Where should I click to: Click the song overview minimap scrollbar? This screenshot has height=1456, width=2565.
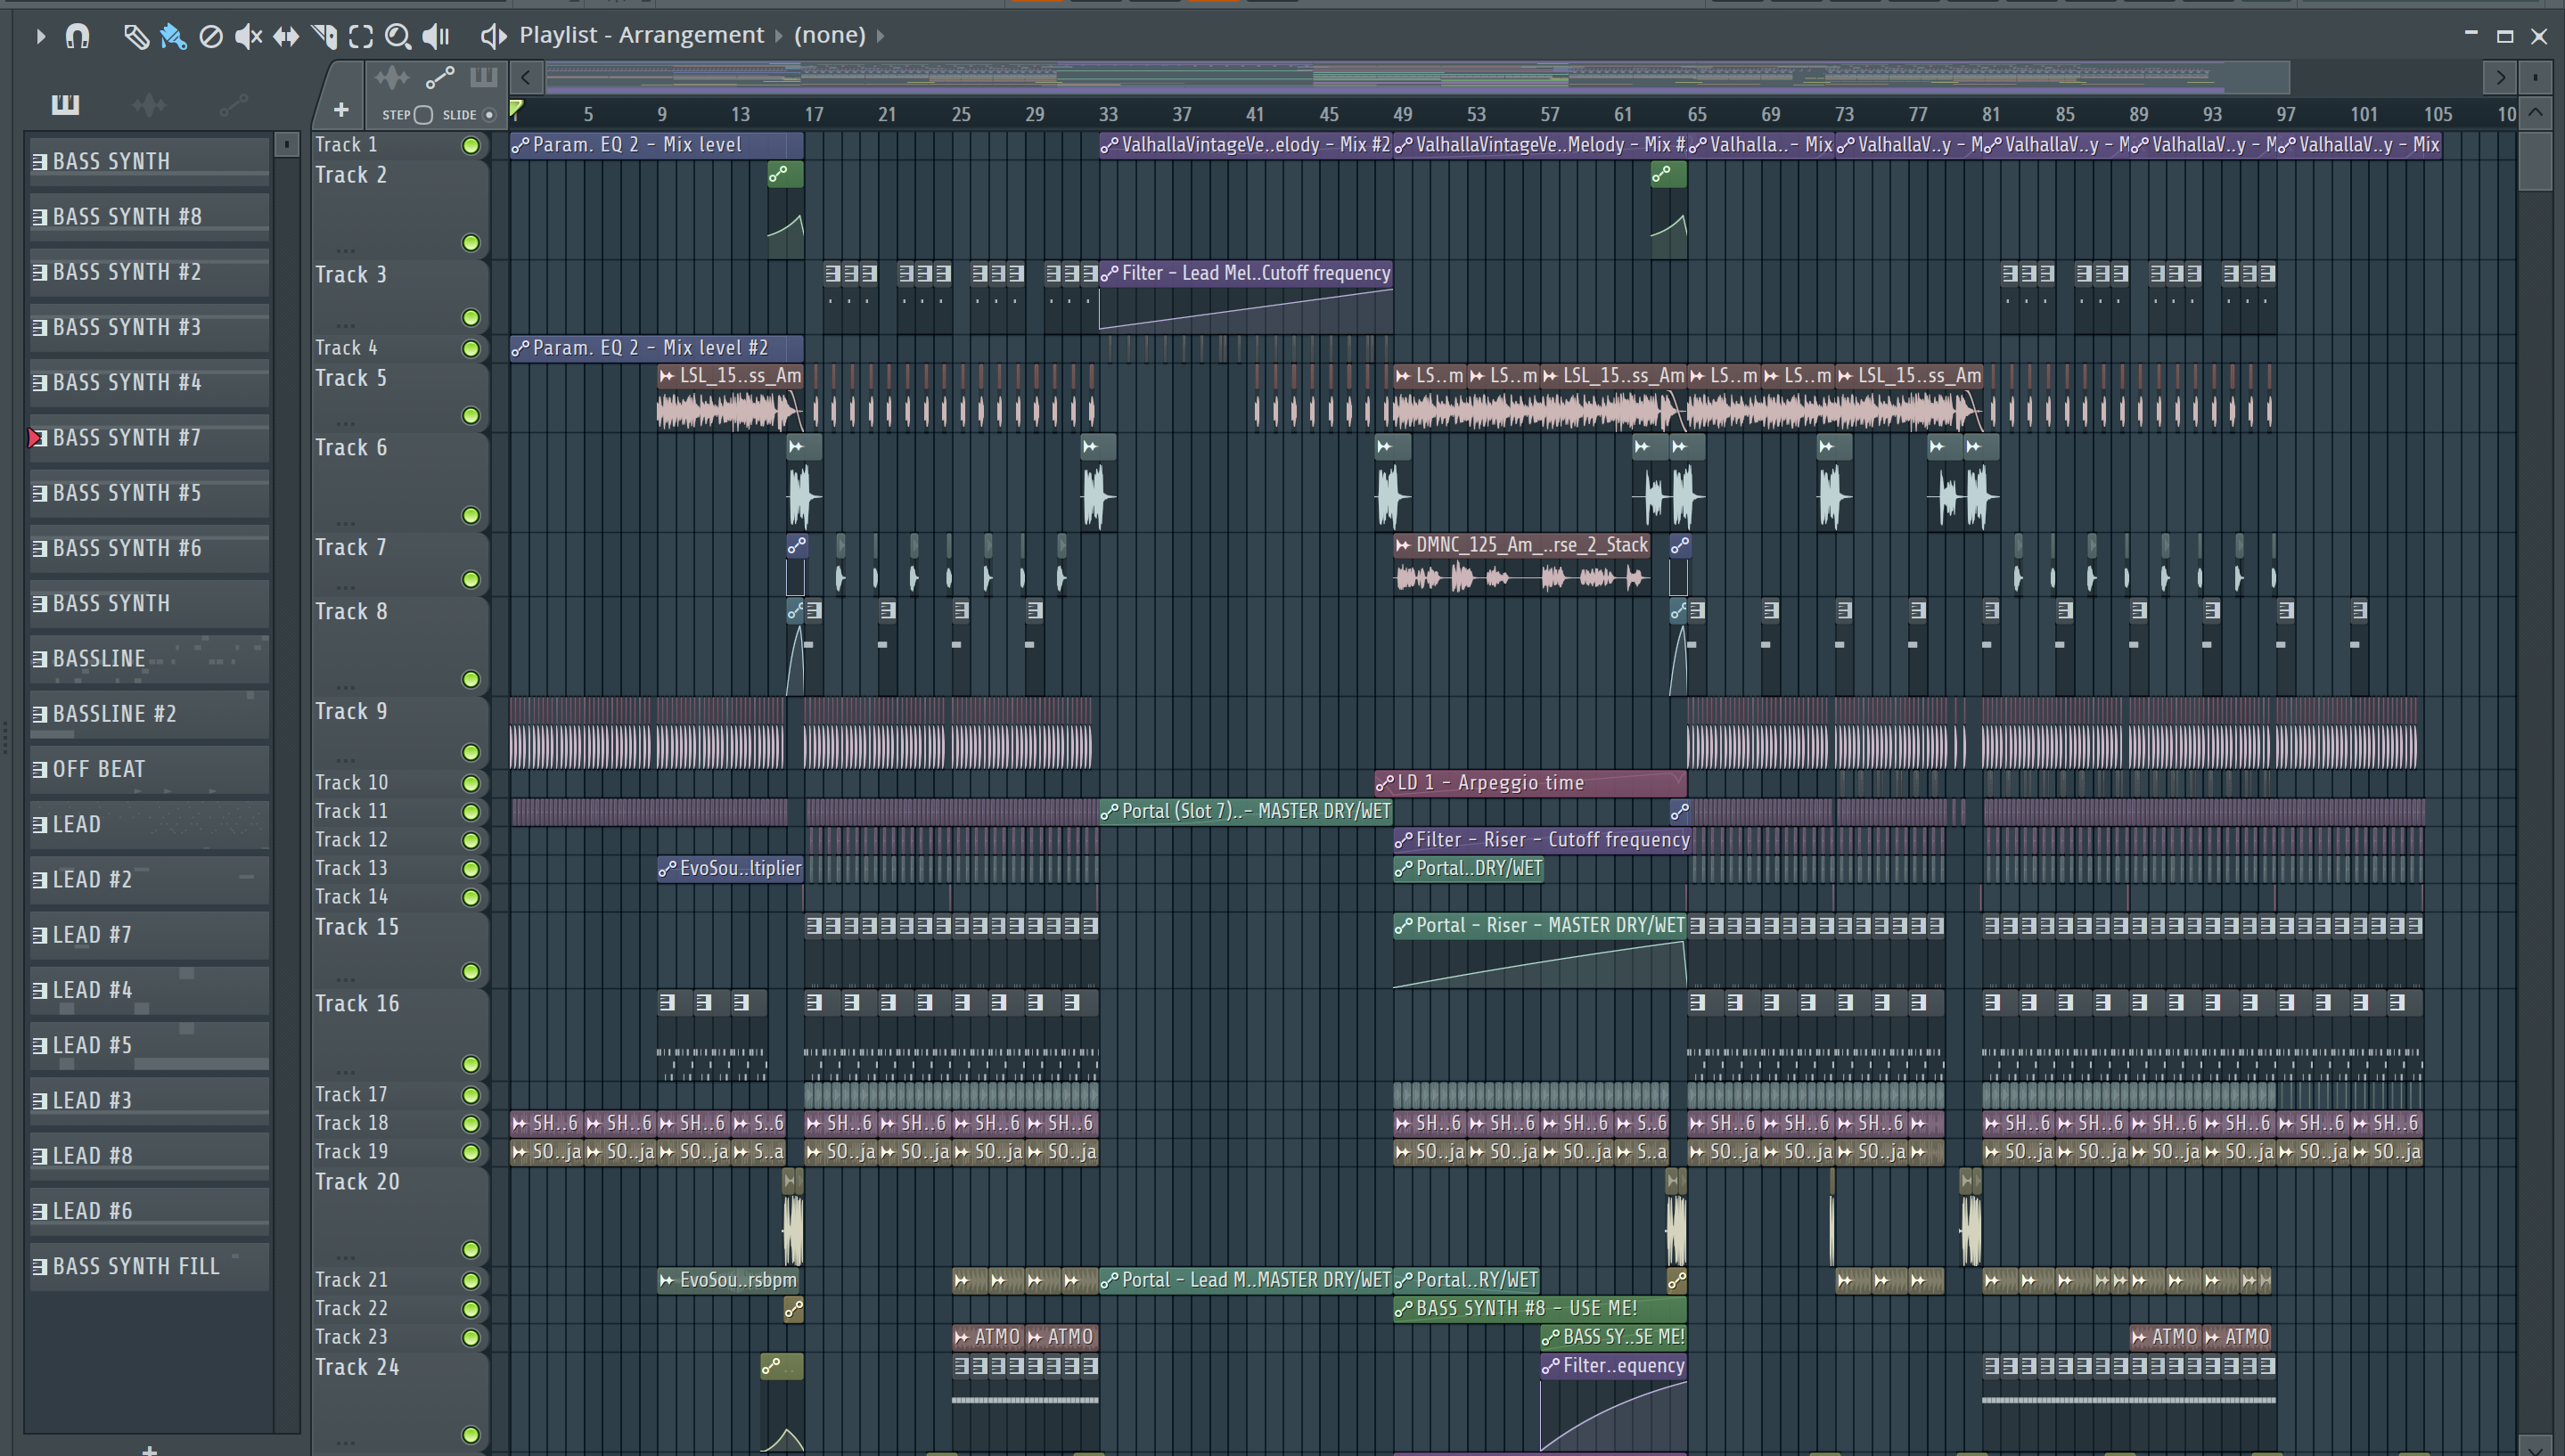1418,77
